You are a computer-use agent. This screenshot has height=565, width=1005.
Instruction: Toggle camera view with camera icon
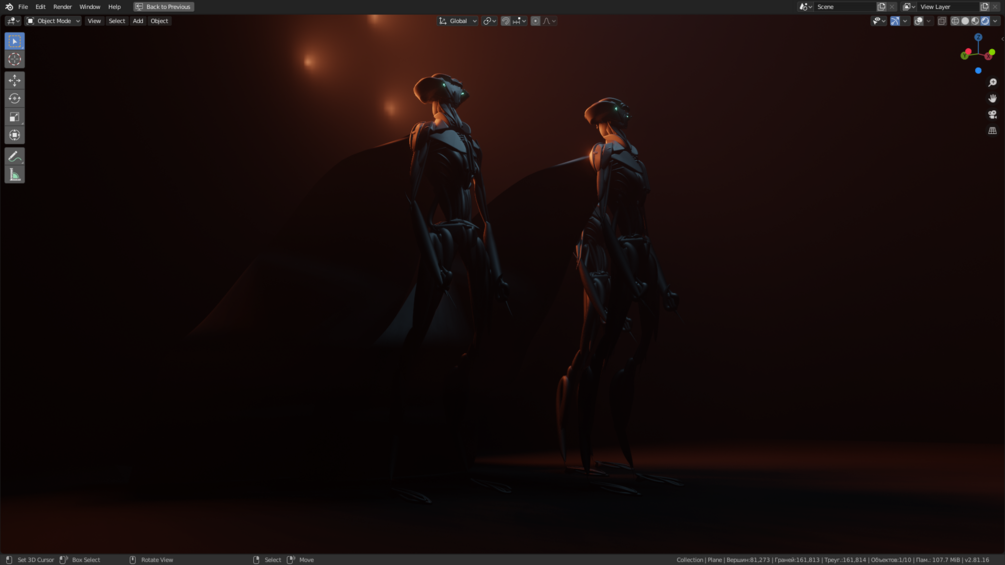[x=992, y=115]
